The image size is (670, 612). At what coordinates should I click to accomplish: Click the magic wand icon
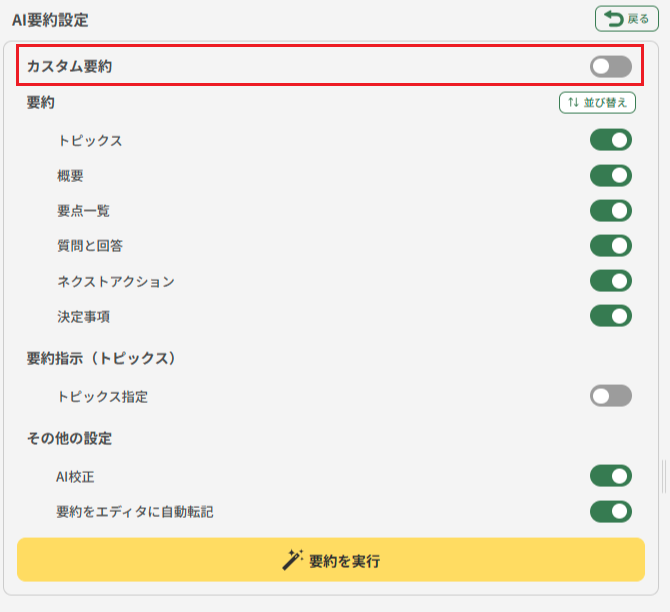[292, 560]
